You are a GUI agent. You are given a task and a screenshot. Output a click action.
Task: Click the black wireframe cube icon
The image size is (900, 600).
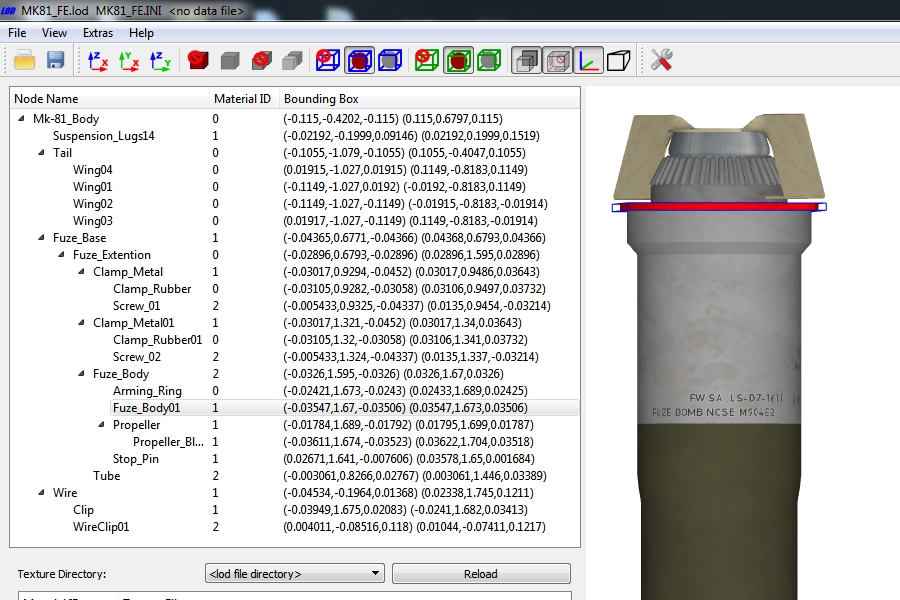click(x=618, y=60)
